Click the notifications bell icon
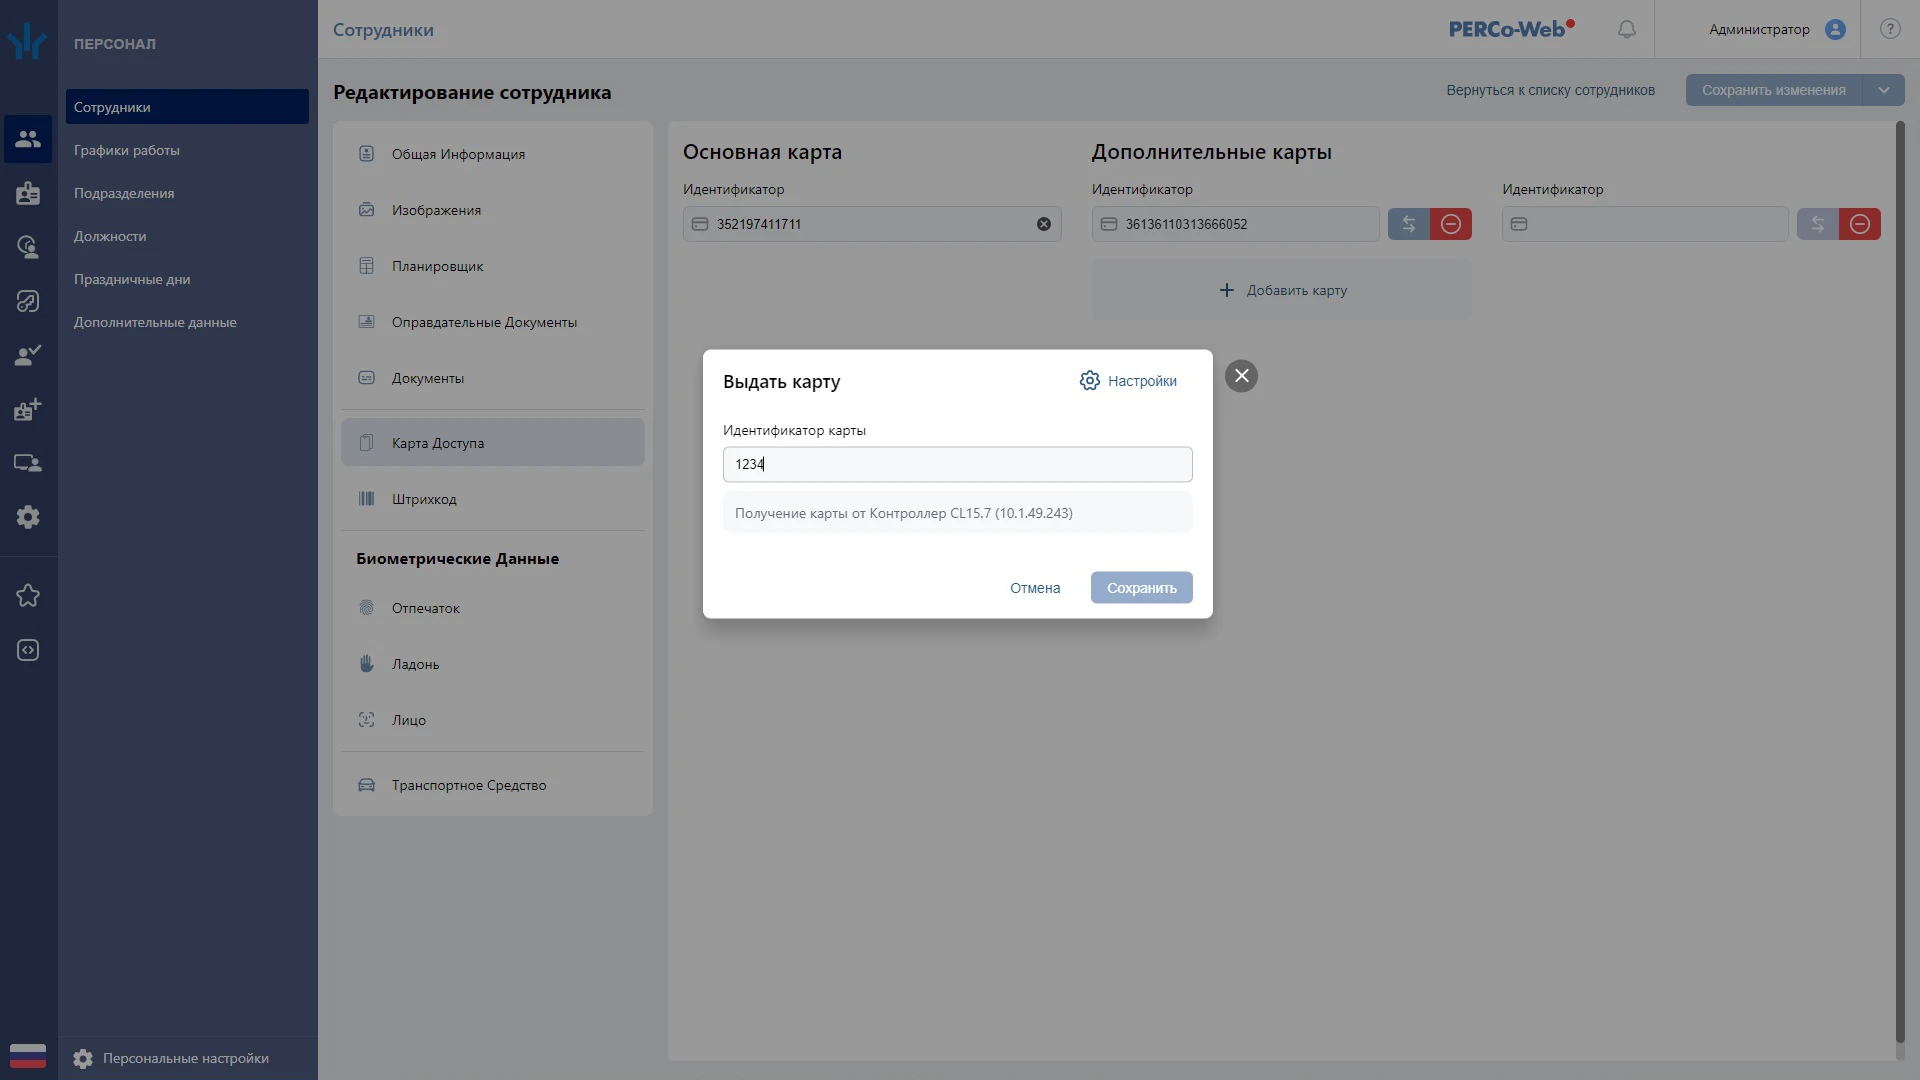This screenshot has height=1080, width=1920. click(x=1627, y=29)
